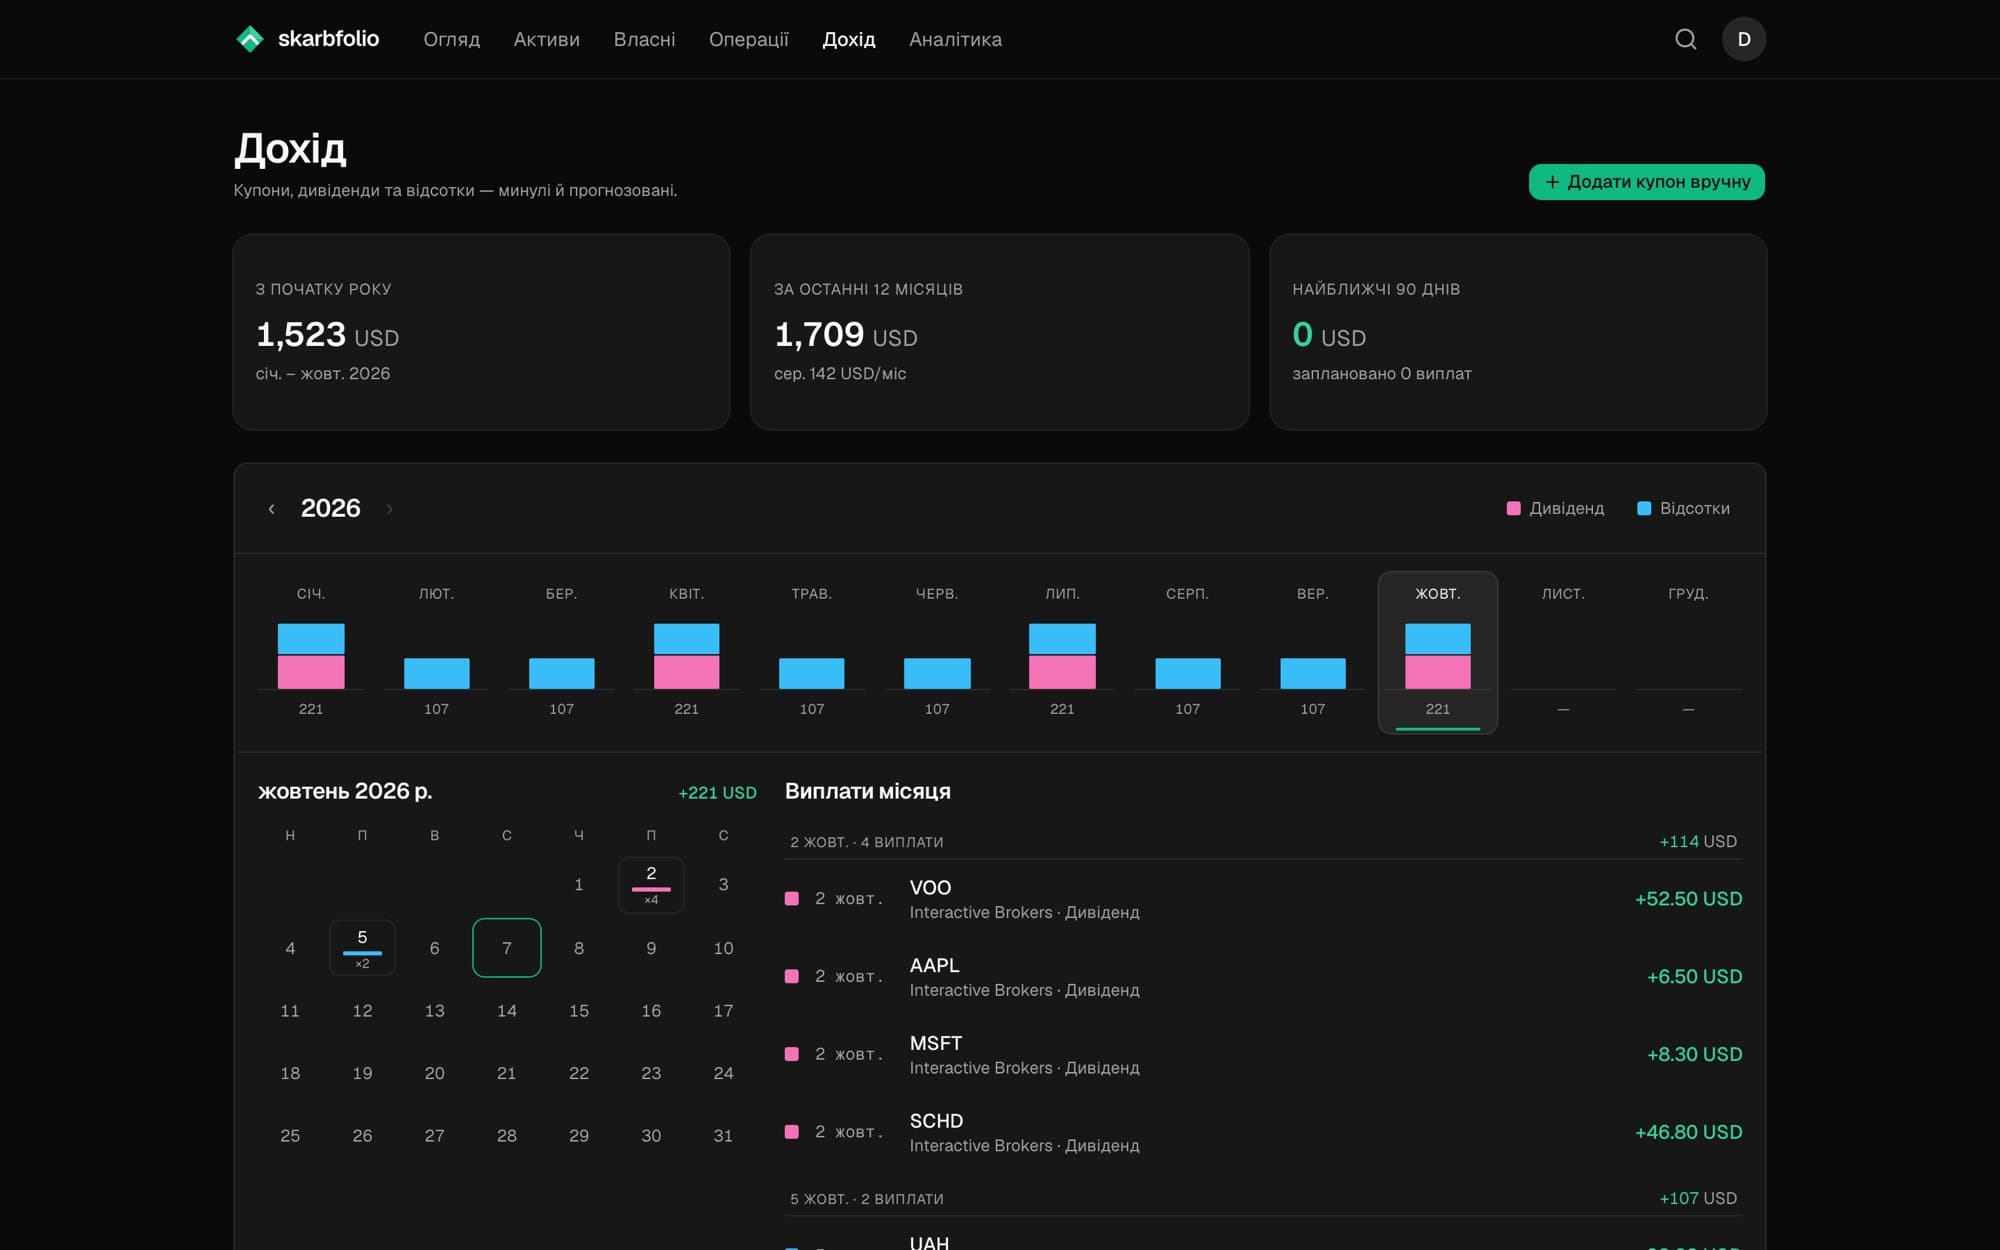Select the Дохід nav item

[848, 39]
